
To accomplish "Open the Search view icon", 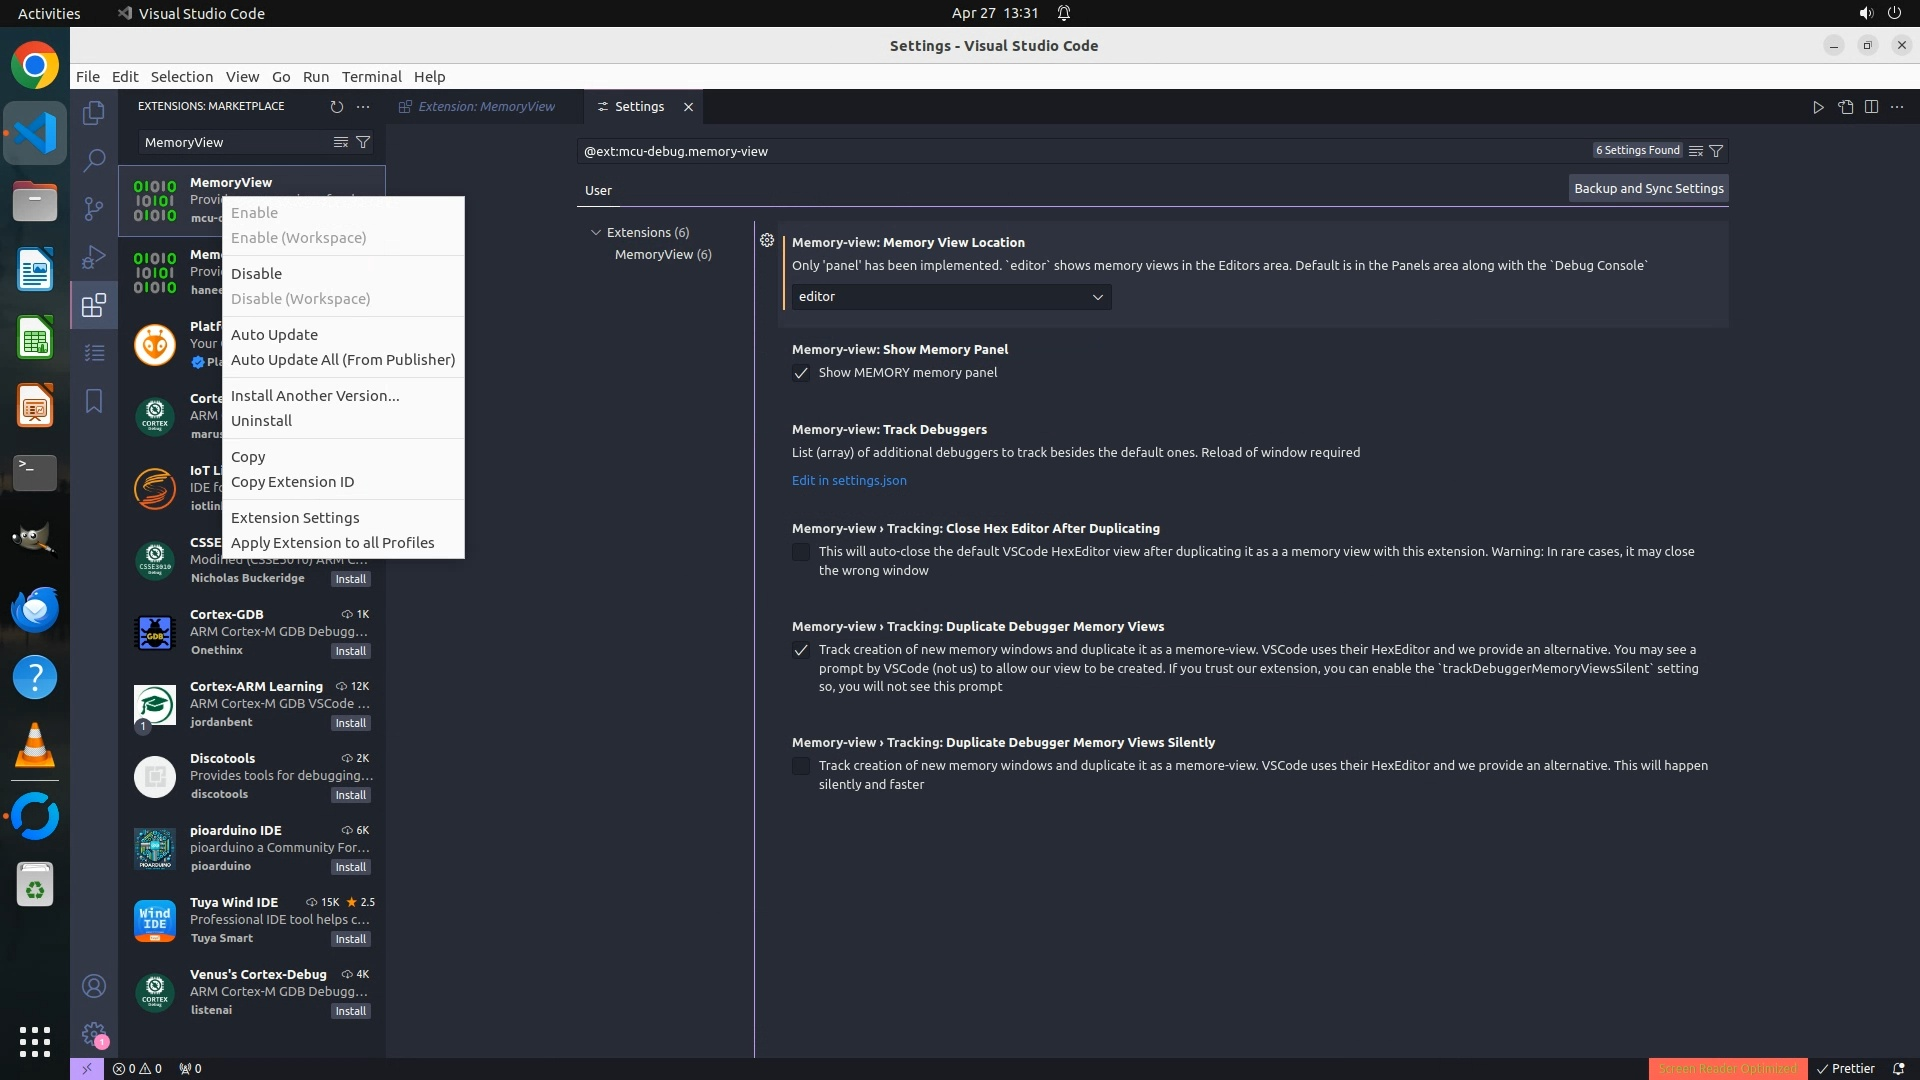I will (x=94, y=160).
